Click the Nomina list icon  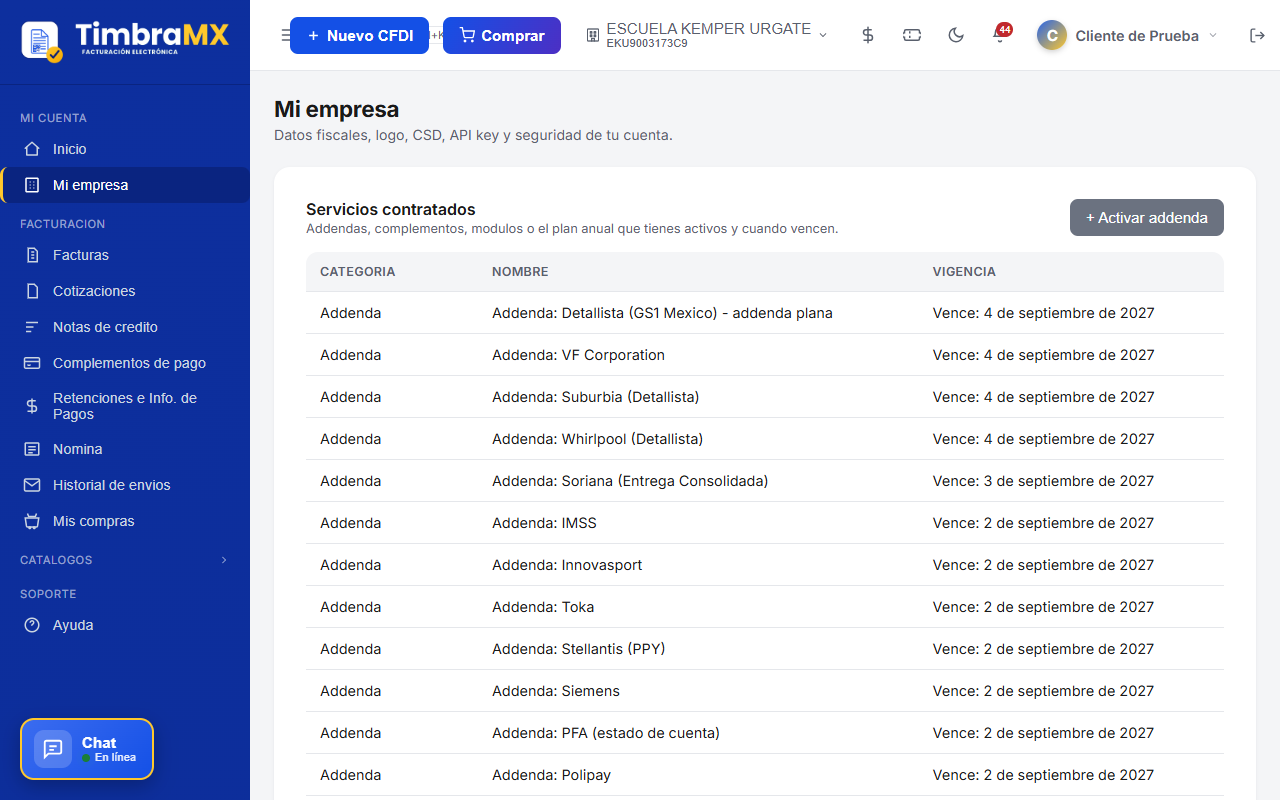click(32, 449)
